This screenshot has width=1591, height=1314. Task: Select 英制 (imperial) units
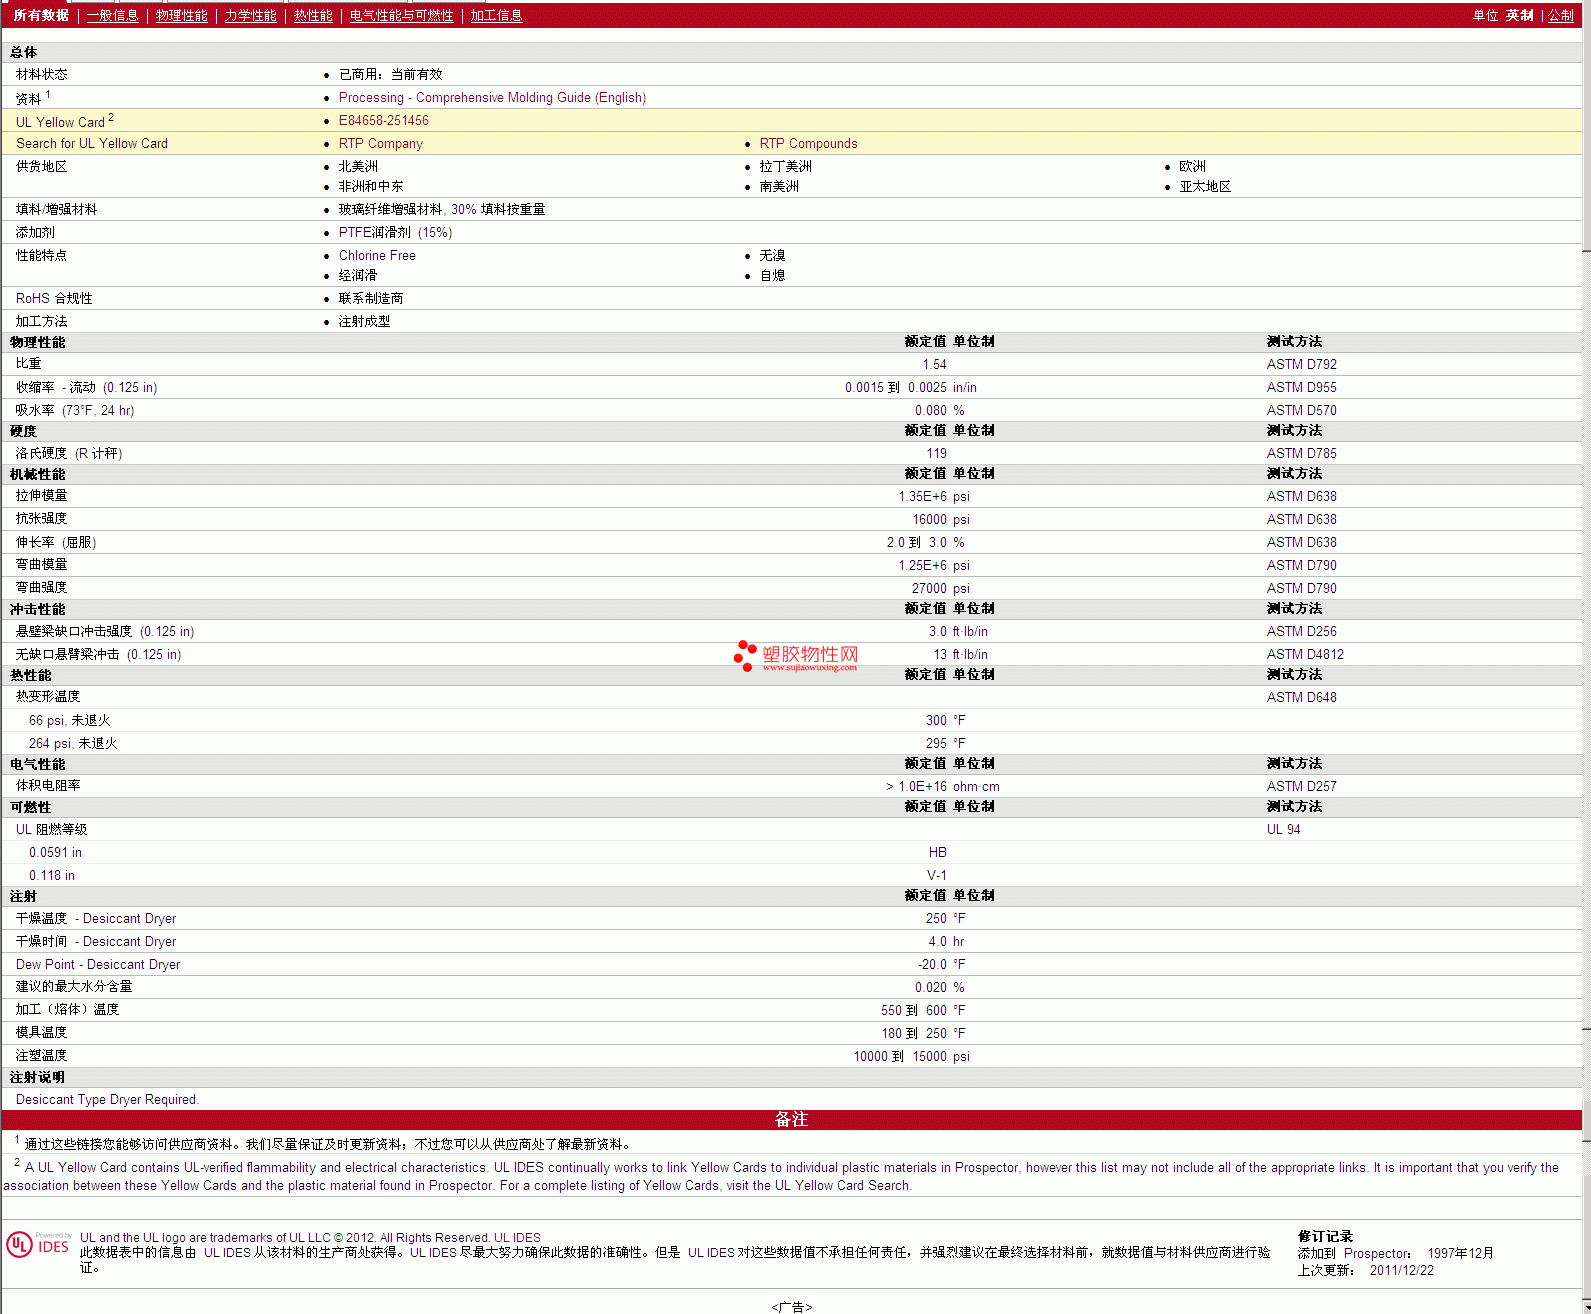[x=1519, y=15]
